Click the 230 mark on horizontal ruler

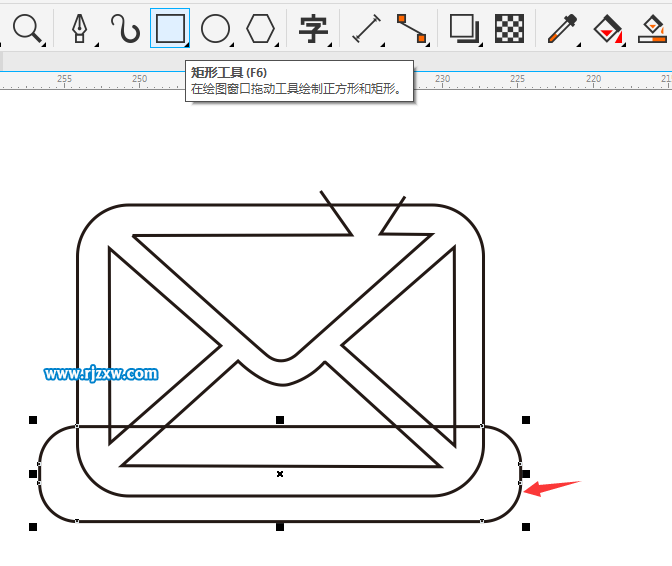(442, 79)
